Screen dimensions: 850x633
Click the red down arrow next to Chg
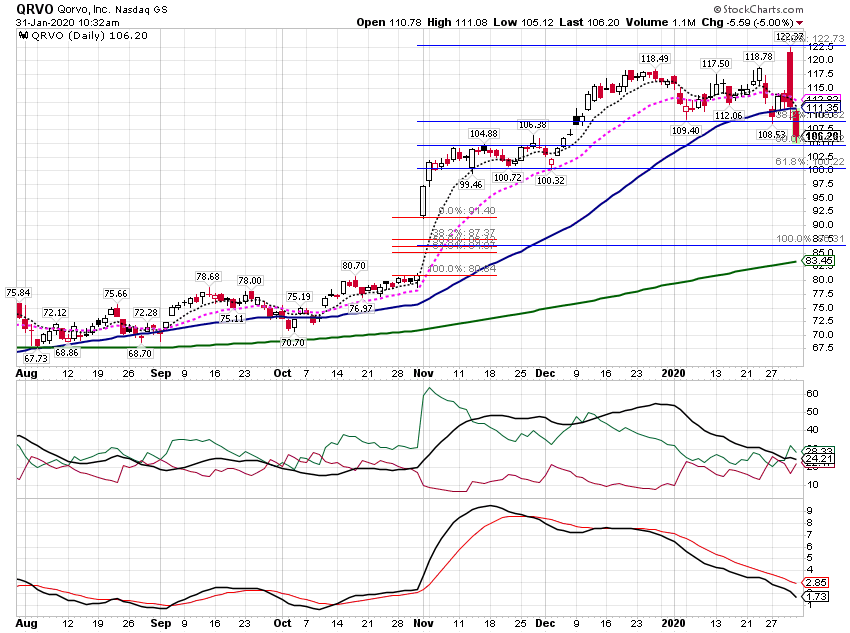point(800,23)
